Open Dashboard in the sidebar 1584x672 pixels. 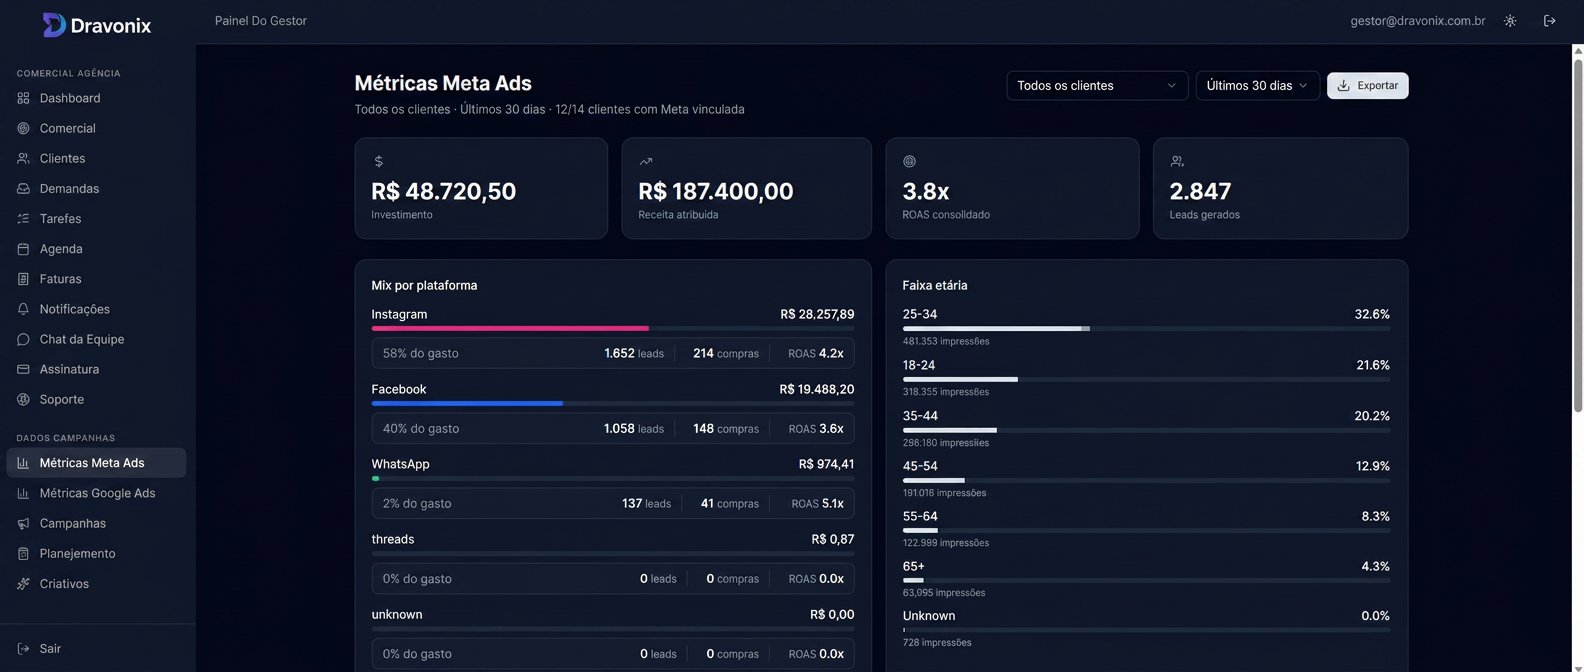96,98
